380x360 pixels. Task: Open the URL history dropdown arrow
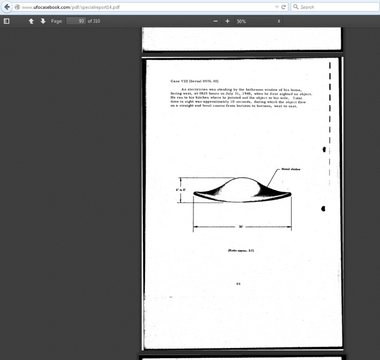pyautogui.click(x=277, y=7)
